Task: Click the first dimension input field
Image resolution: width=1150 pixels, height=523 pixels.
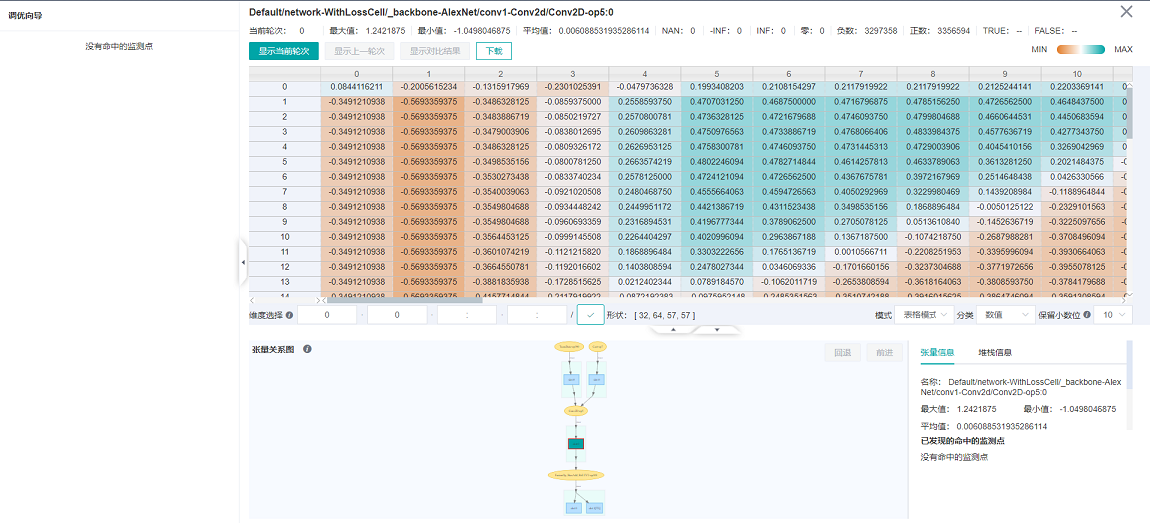Action: point(326,315)
